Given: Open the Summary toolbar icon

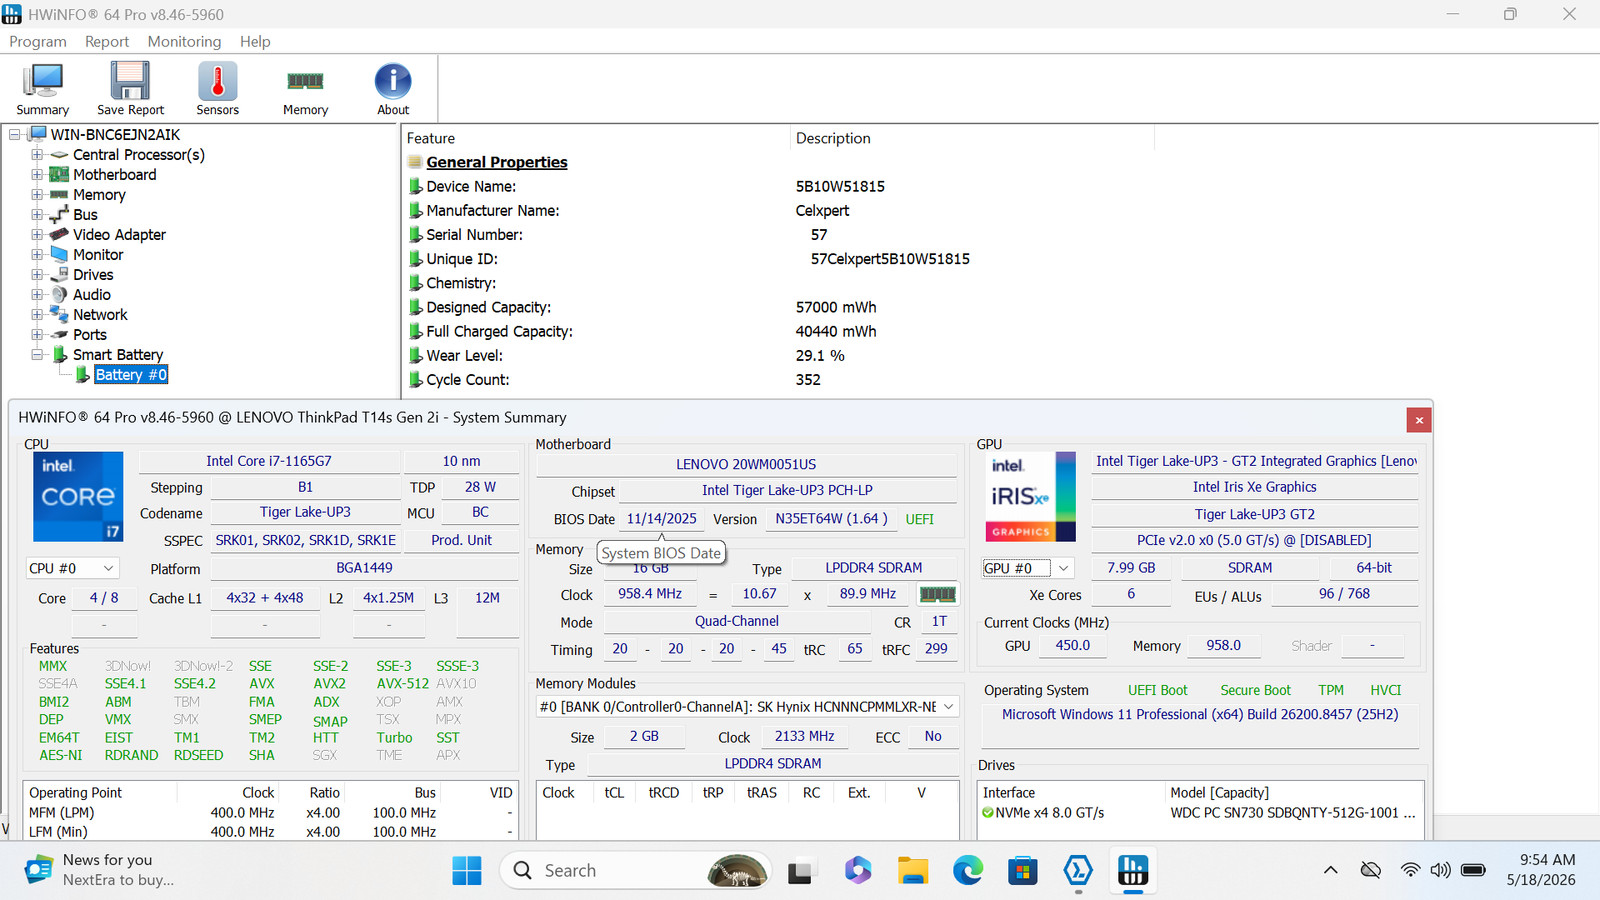Looking at the screenshot, I should click(42, 89).
